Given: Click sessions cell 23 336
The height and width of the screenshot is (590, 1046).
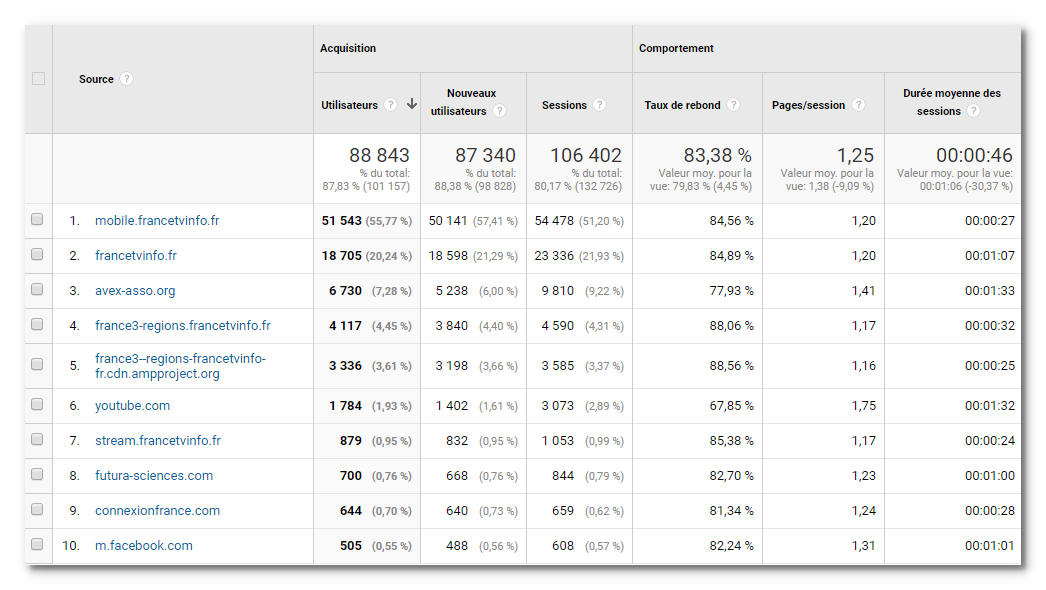Looking at the screenshot, I should (x=554, y=256).
